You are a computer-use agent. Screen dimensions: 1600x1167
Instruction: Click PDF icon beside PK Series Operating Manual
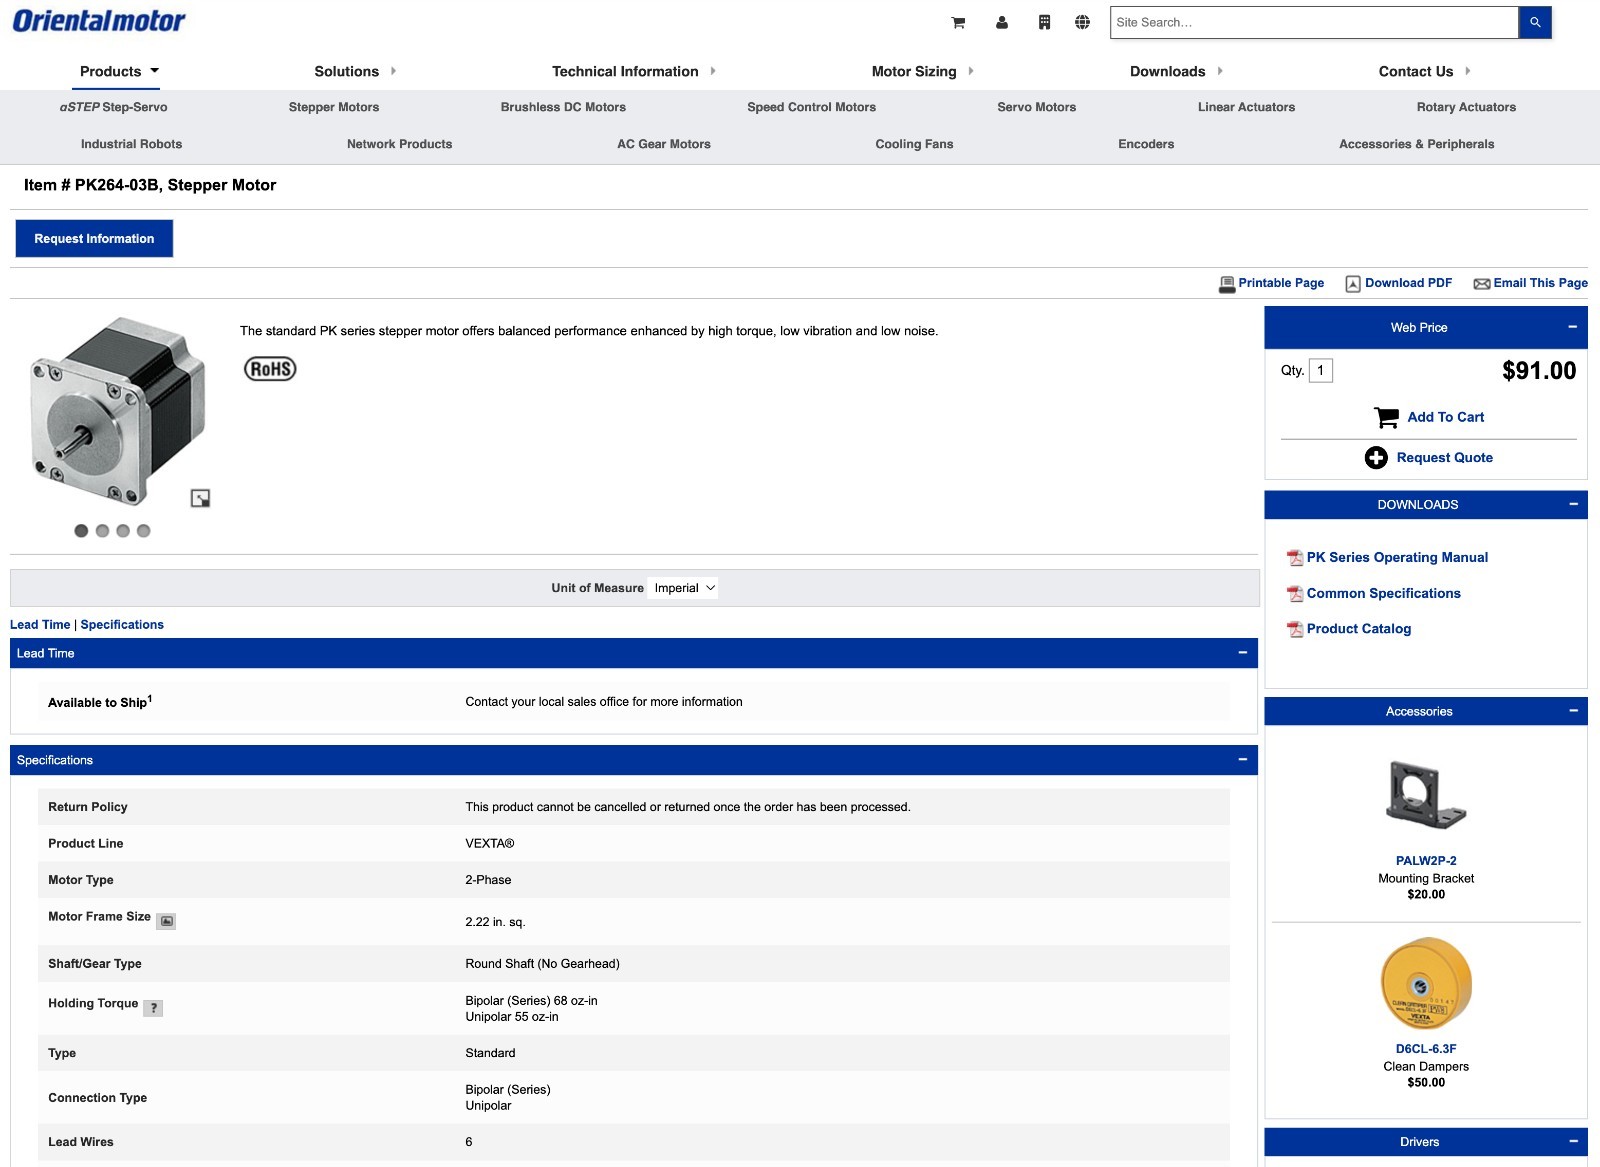click(1295, 558)
